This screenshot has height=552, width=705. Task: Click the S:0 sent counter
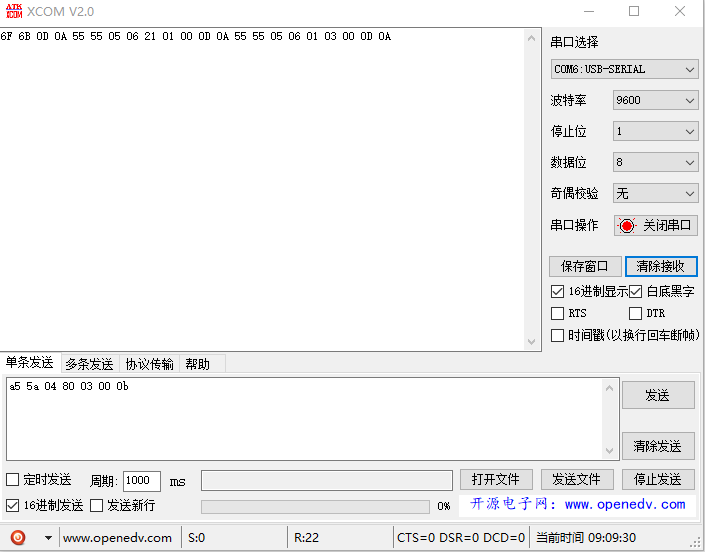point(196,538)
